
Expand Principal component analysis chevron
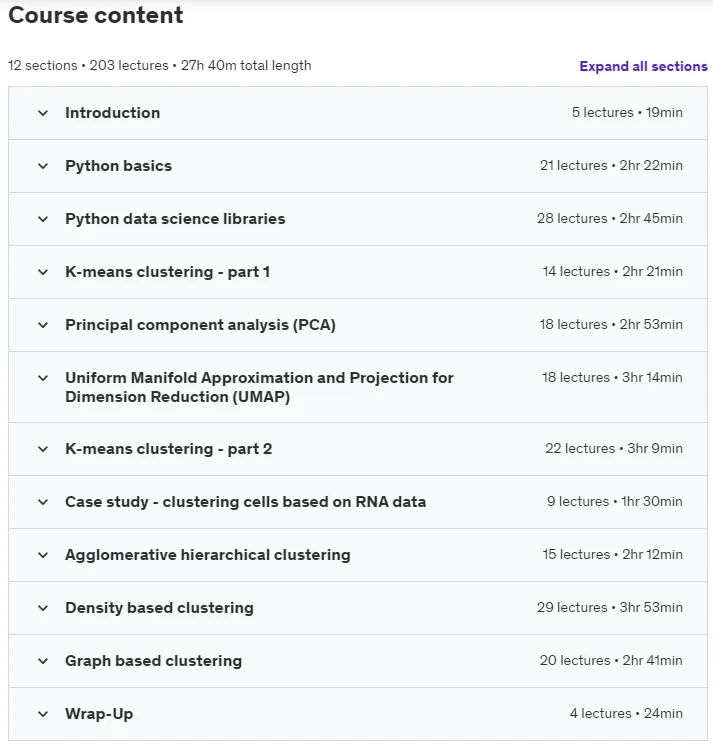point(43,325)
